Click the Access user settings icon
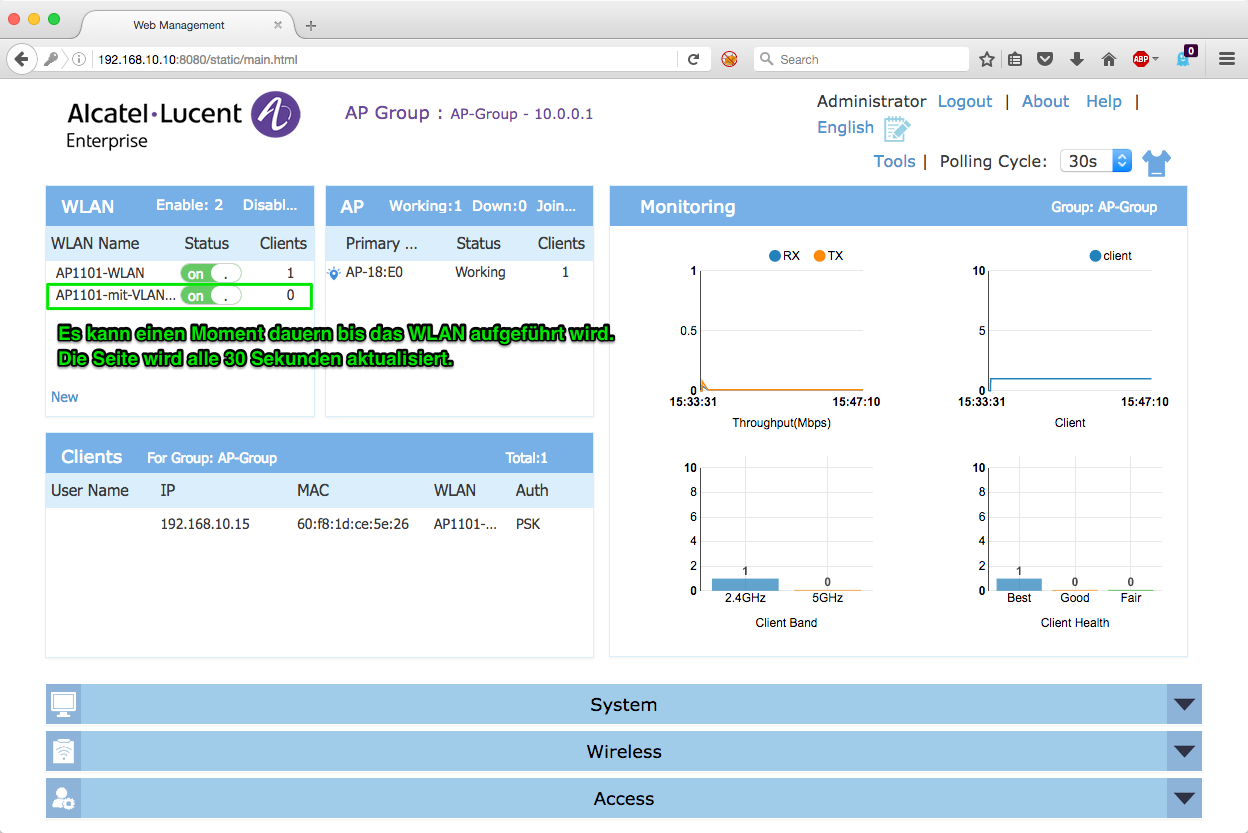Viewport: 1248px width, 833px height. click(63, 798)
